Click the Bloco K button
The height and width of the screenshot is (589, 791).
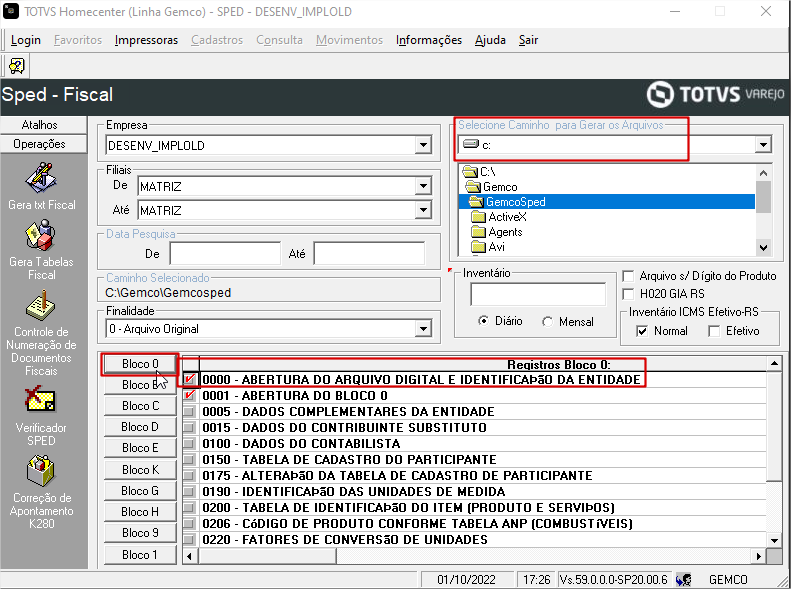click(x=140, y=469)
